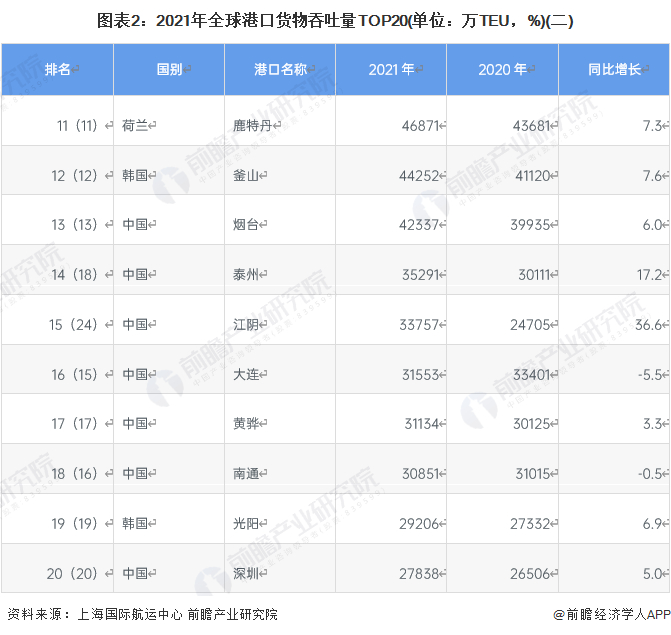Select value 27838
The width and height of the screenshot is (671, 635).
pyautogui.click(x=419, y=574)
